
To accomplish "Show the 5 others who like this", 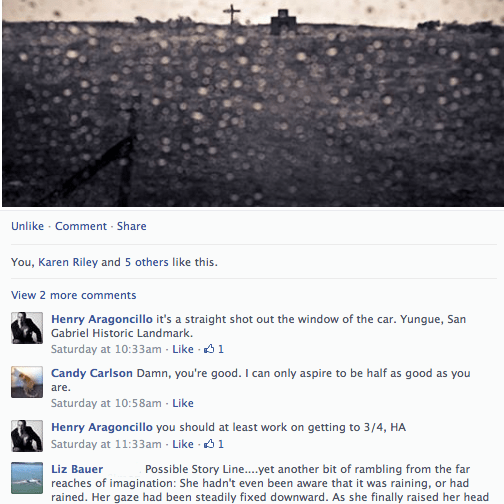I will pos(147,262).
